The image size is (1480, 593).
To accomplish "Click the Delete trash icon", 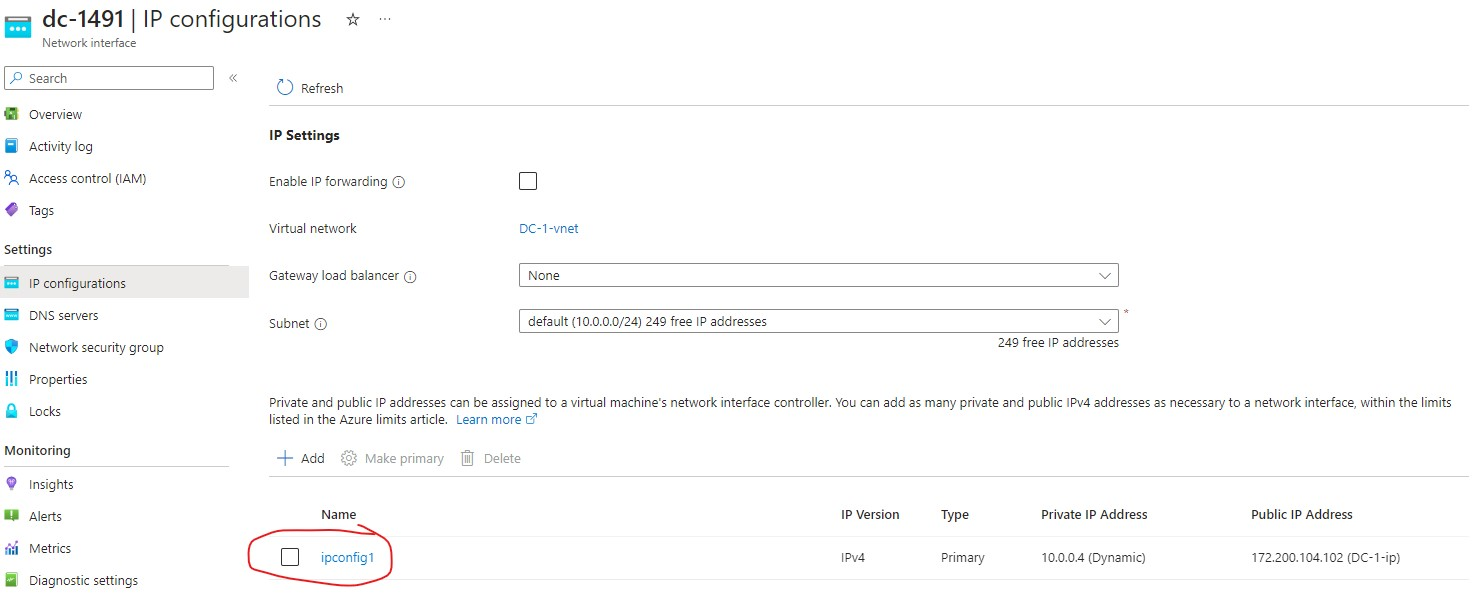I will 467,458.
